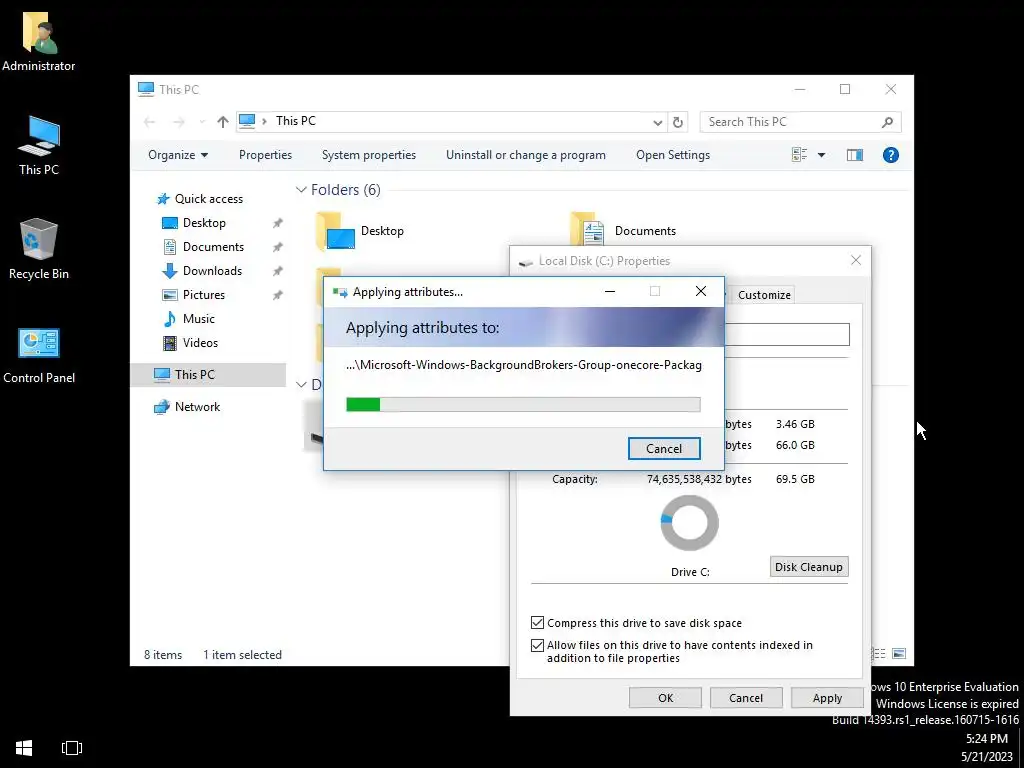Close the Local Disk (C:) Properties dialog
This screenshot has height=768, width=1024.
tap(856, 261)
